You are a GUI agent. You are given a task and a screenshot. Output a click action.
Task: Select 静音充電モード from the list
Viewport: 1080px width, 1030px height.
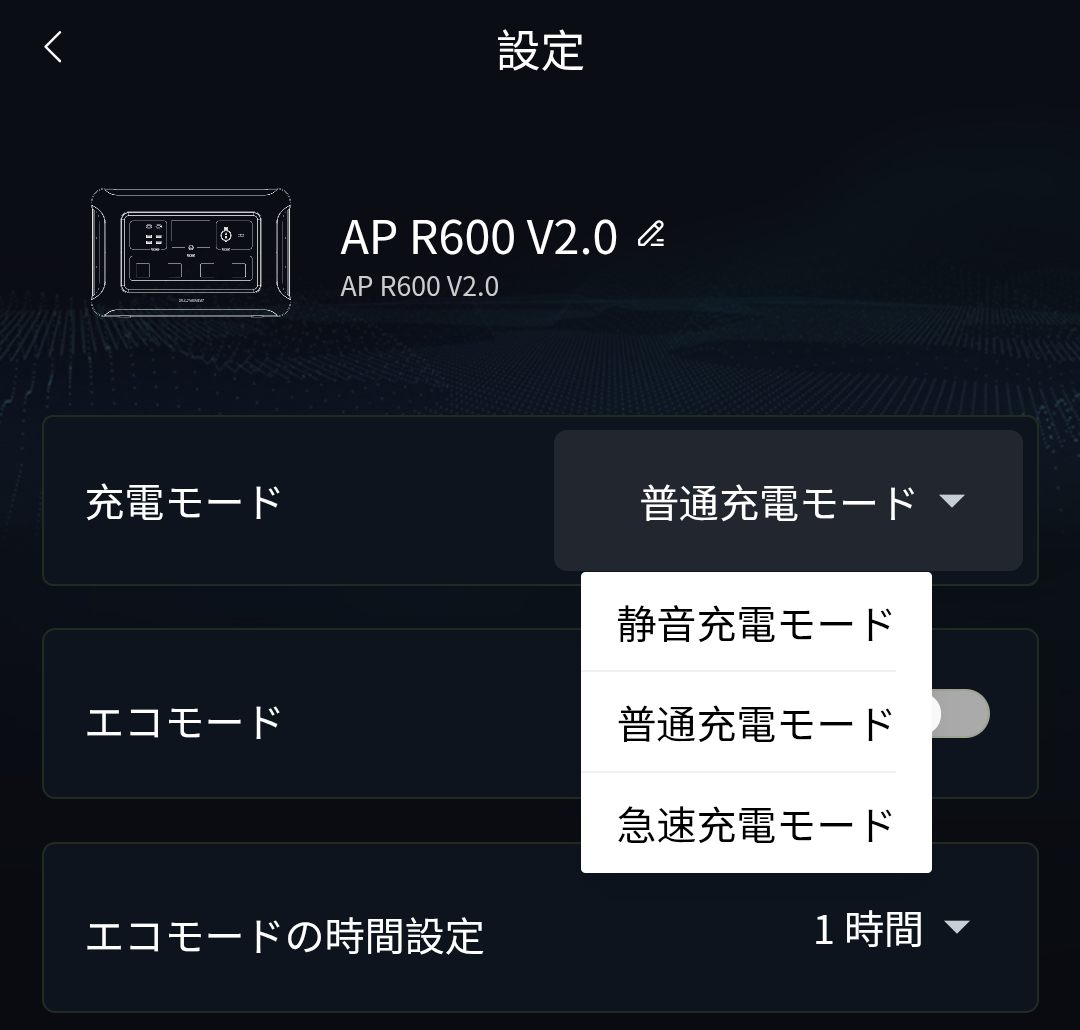point(756,624)
